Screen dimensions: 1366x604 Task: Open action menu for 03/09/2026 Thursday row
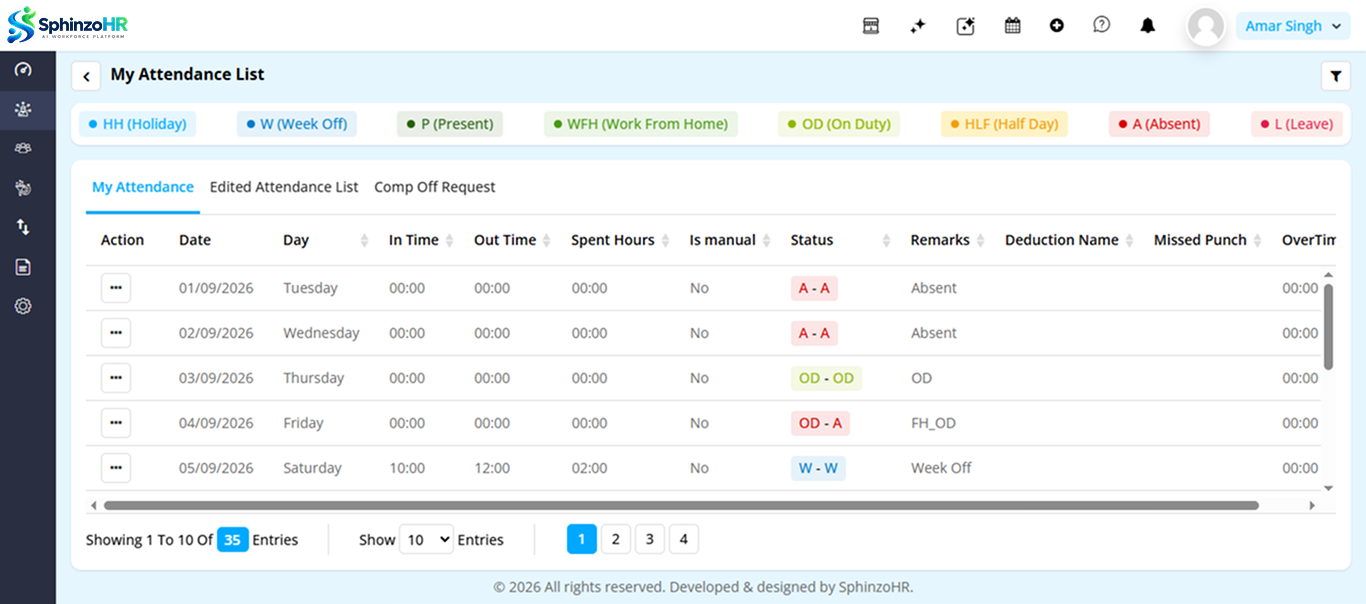pyautogui.click(x=116, y=378)
